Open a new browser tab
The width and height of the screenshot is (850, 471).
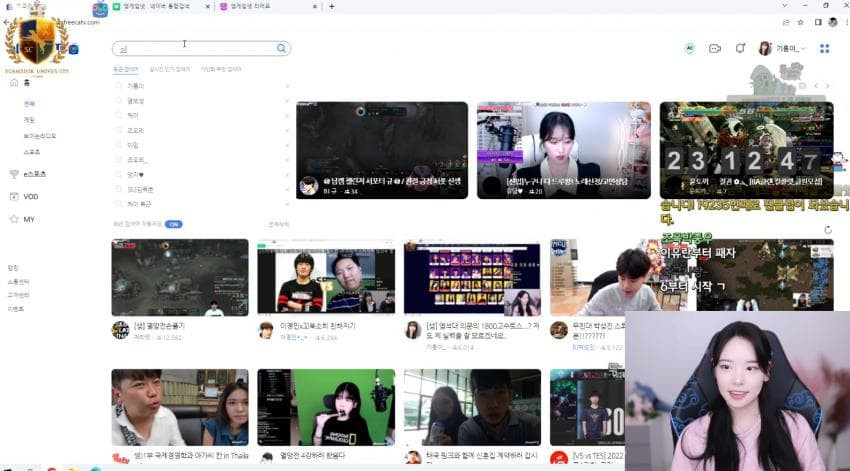[x=332, y=7]
